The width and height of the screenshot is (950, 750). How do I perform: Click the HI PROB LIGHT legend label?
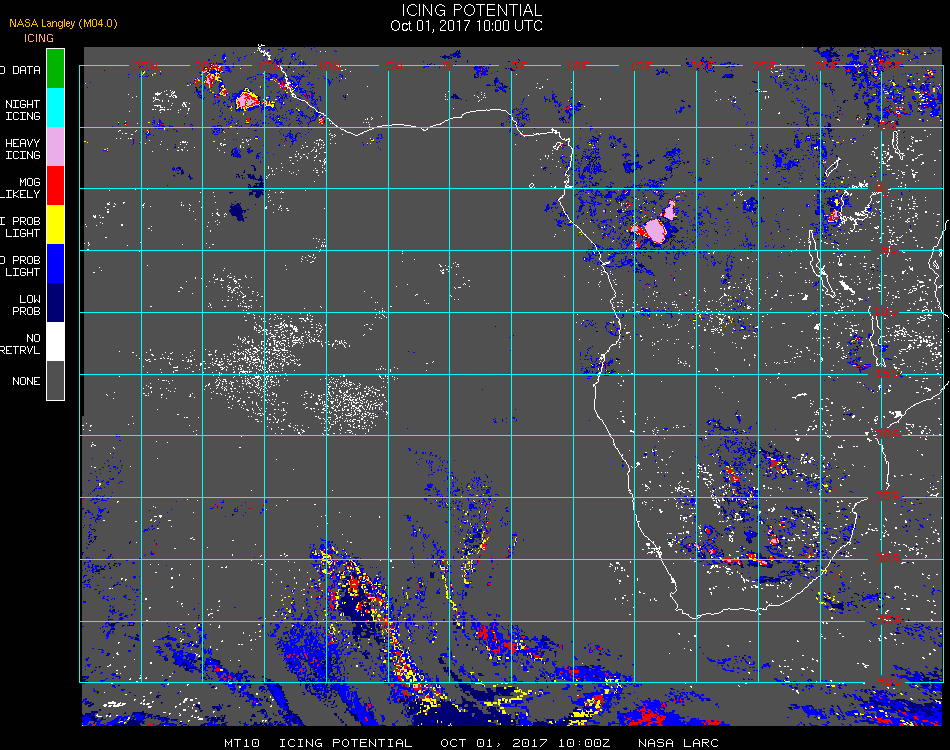coord(21,227)
